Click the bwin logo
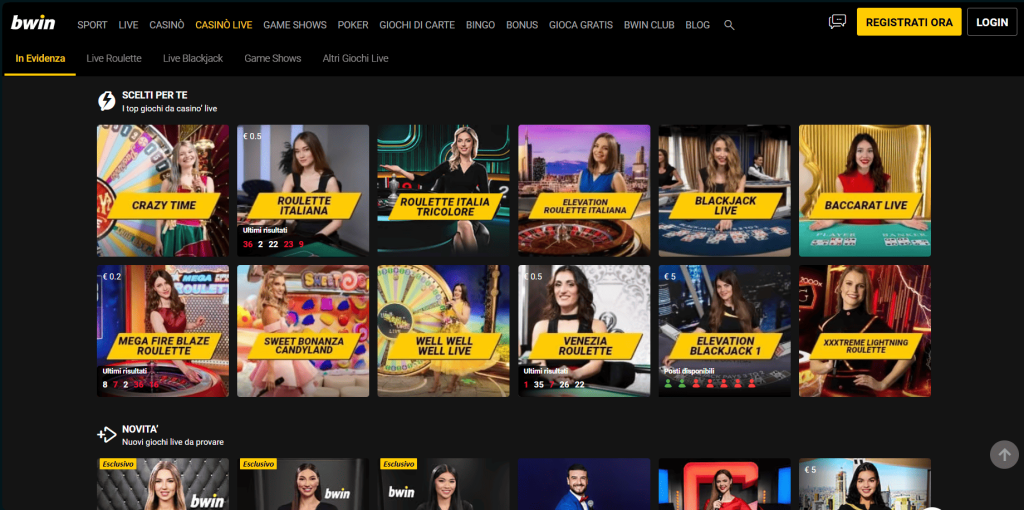This screenshot has width=1024, height=510. tap(33, 23)
